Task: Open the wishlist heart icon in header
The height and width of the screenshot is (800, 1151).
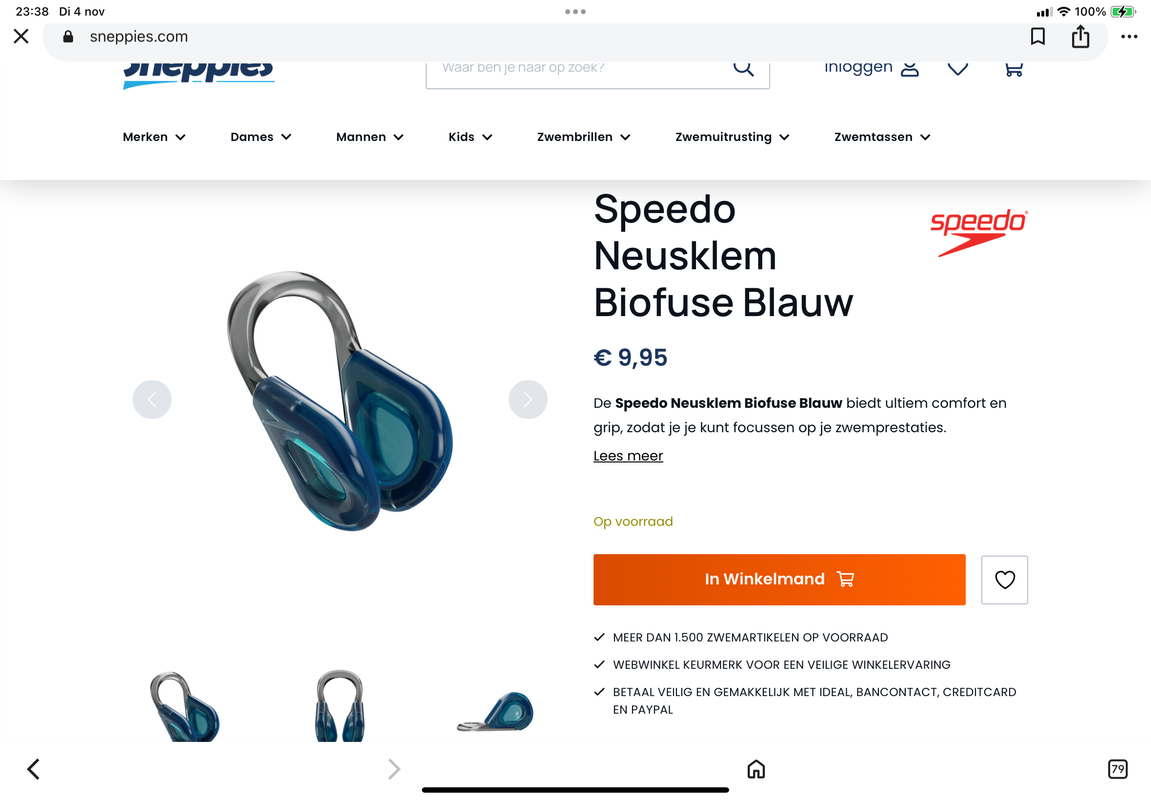Action: coord(958,69)
